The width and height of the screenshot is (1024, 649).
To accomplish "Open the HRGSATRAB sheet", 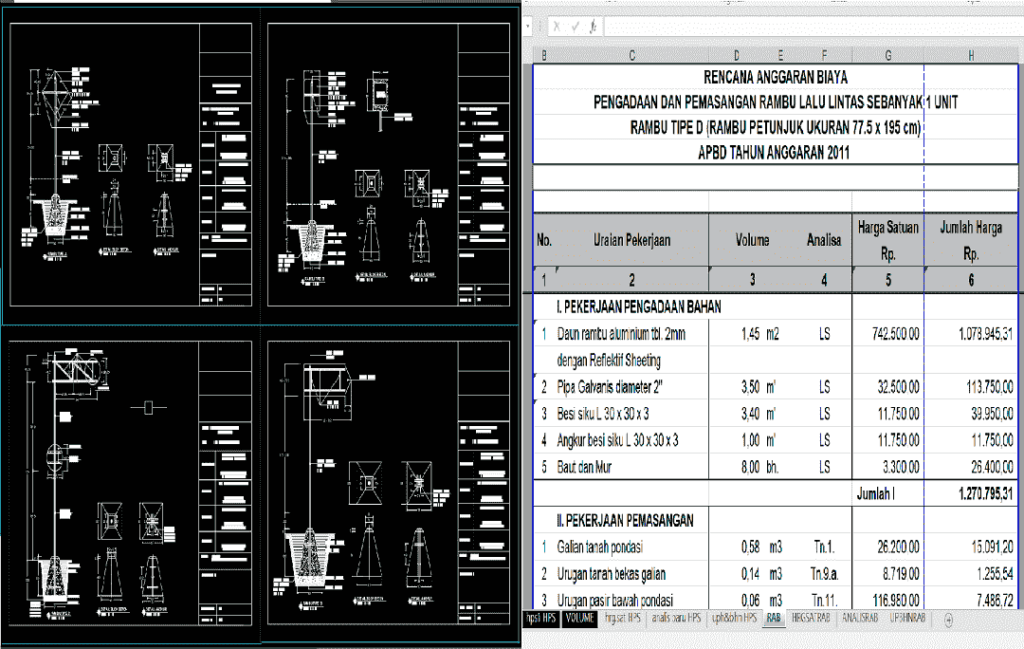I will [811, 620].
